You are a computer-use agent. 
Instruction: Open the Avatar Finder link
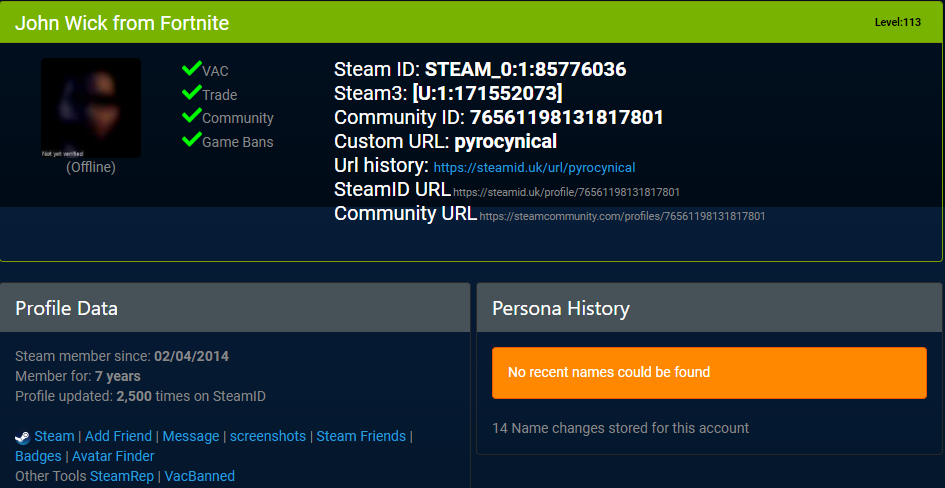tap(113, 456)
